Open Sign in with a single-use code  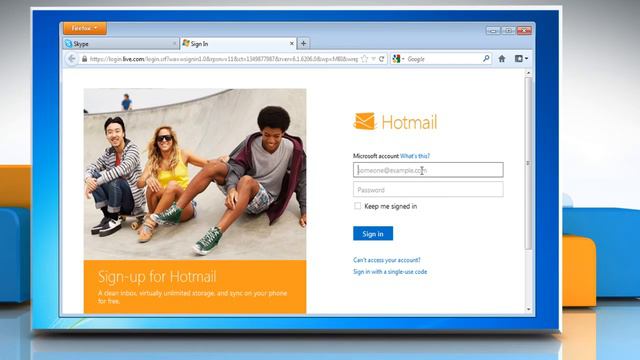[x=390, y=272]
